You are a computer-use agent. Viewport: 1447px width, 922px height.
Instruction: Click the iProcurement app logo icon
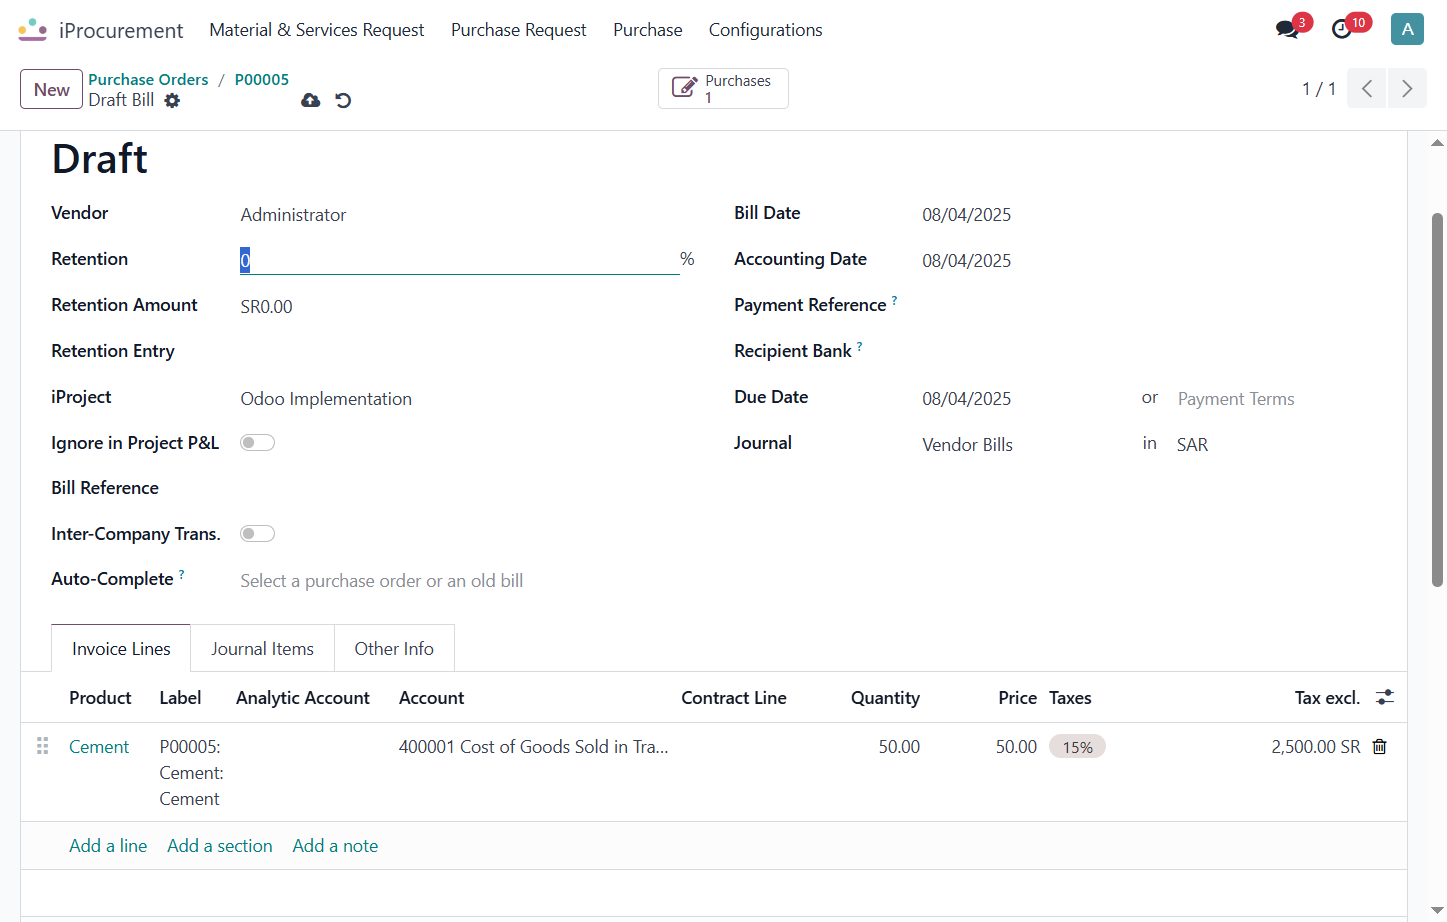[x=33, y=30]
